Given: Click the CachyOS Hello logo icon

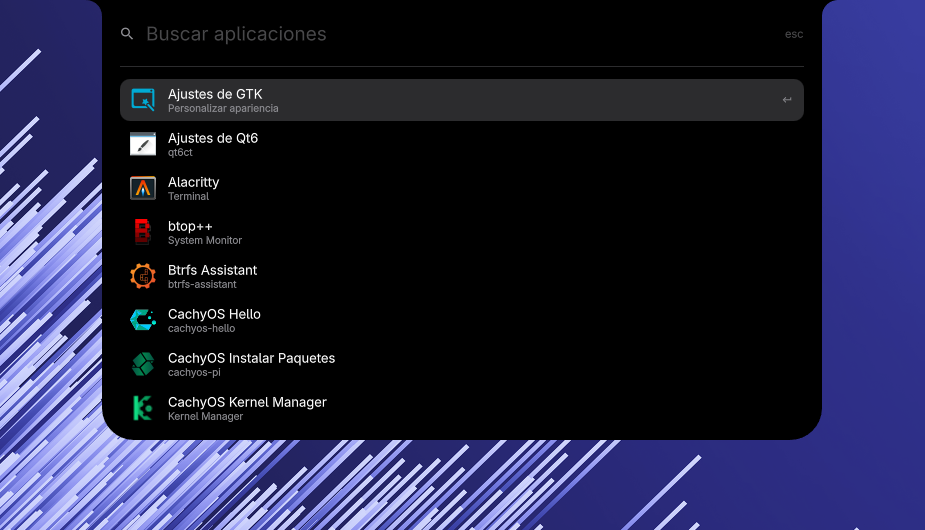Looking at the screenshot, I should (143, 320).
